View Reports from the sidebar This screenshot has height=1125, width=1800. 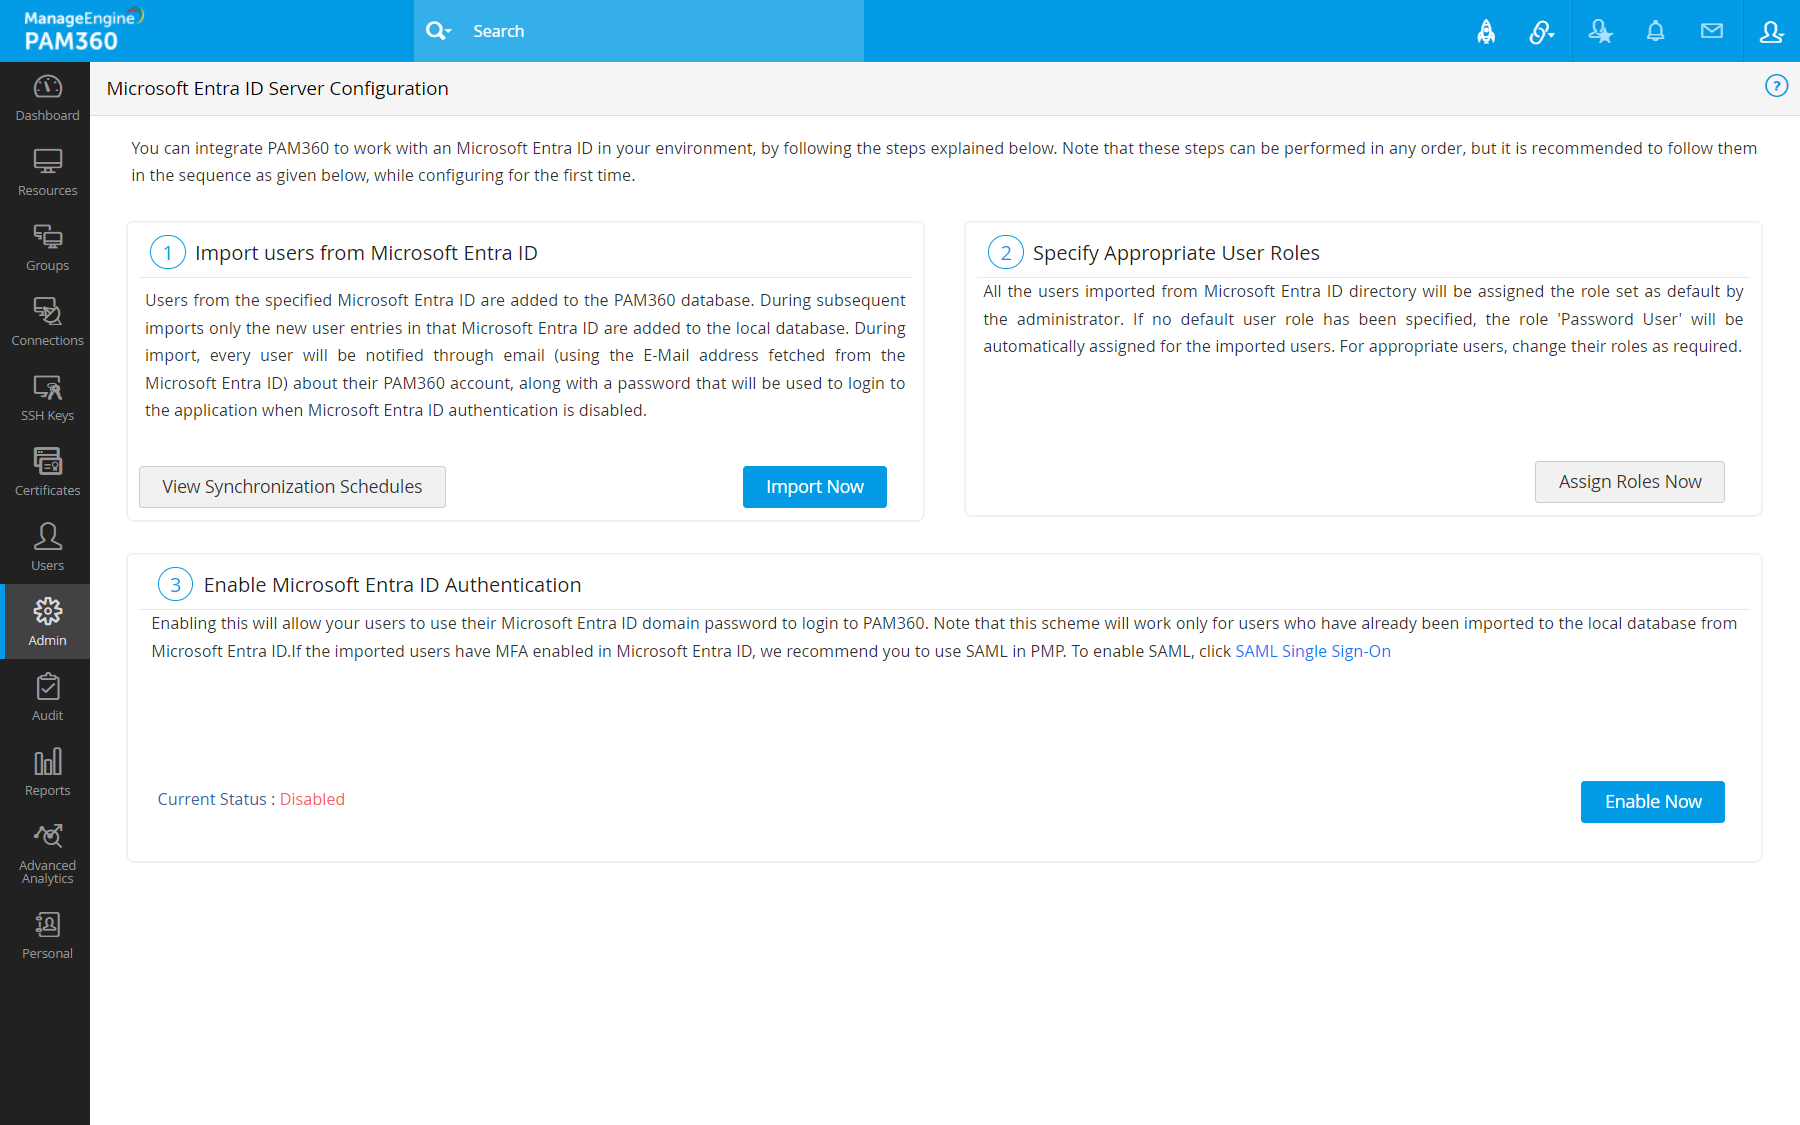(47, 774)
